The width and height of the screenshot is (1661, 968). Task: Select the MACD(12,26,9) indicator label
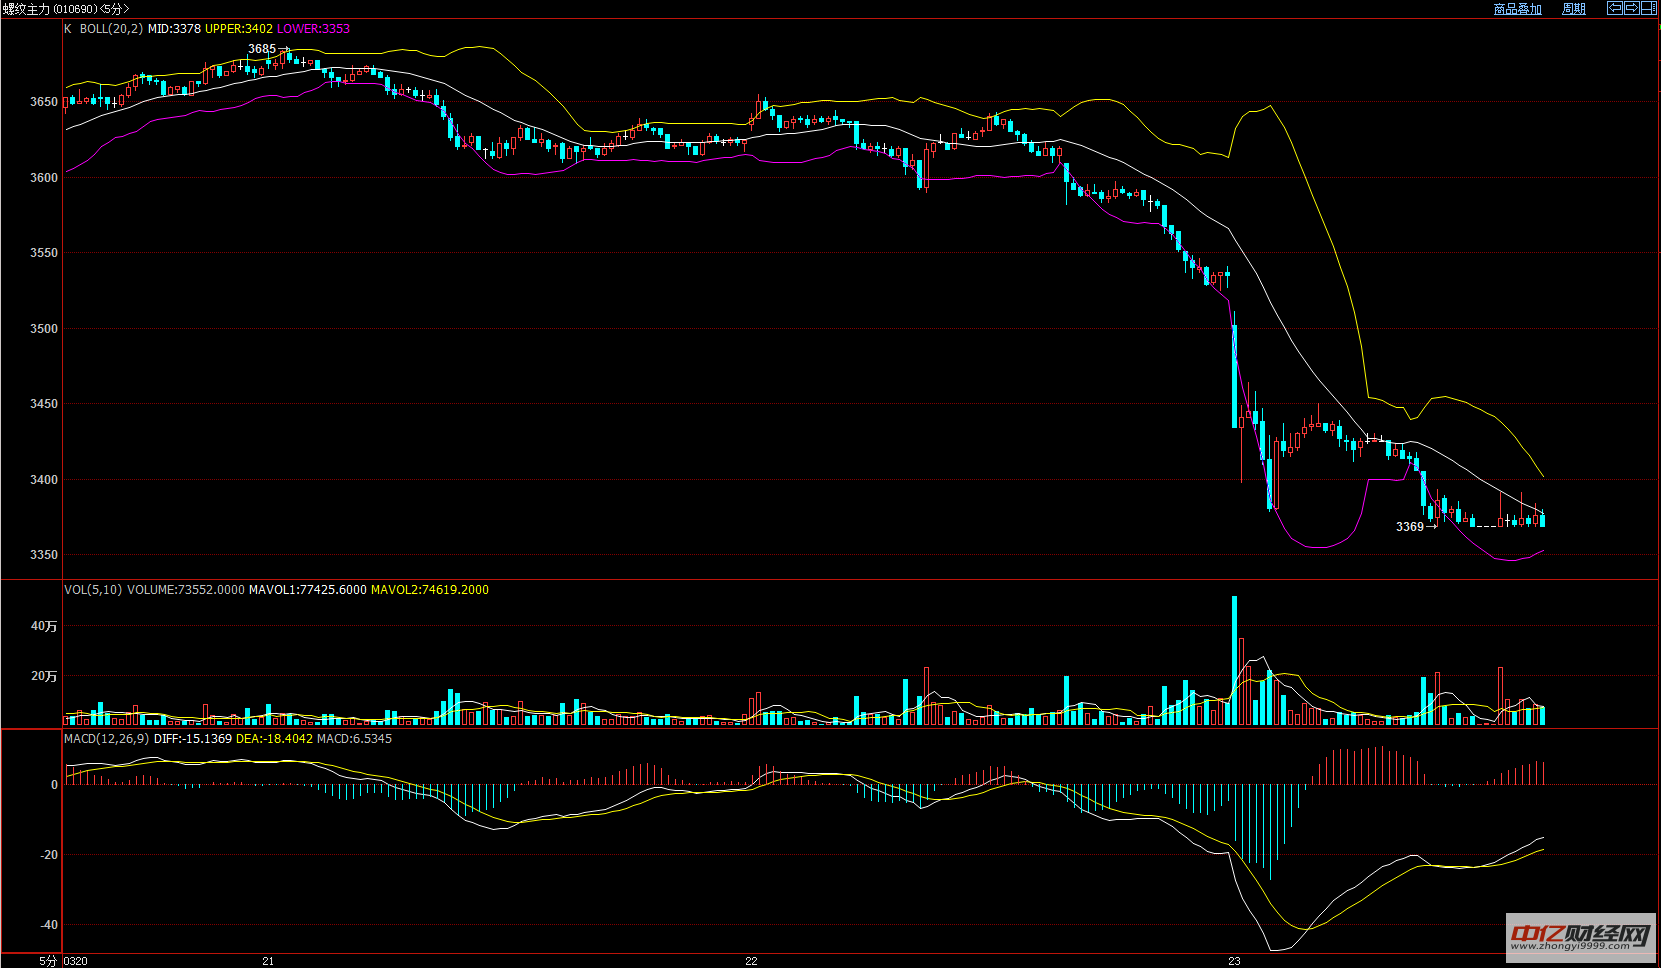[x=106, y=739]
